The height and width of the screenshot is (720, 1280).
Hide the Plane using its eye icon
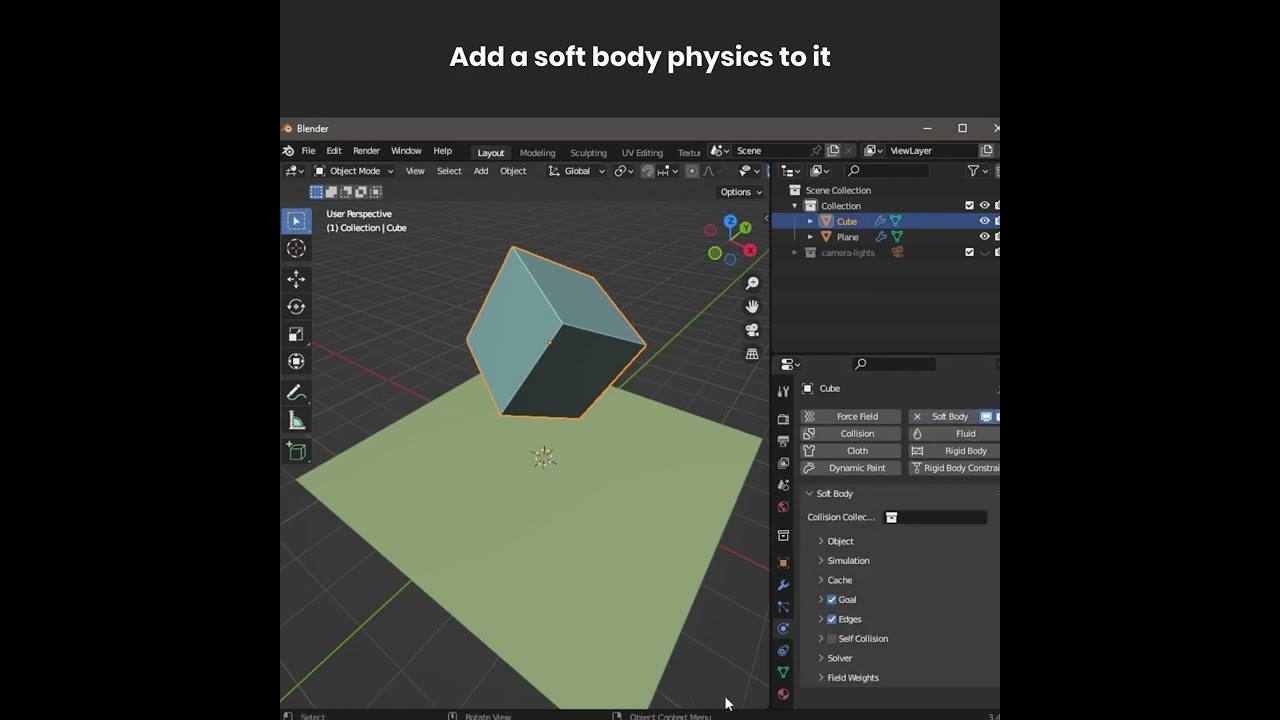click(984, 237)
